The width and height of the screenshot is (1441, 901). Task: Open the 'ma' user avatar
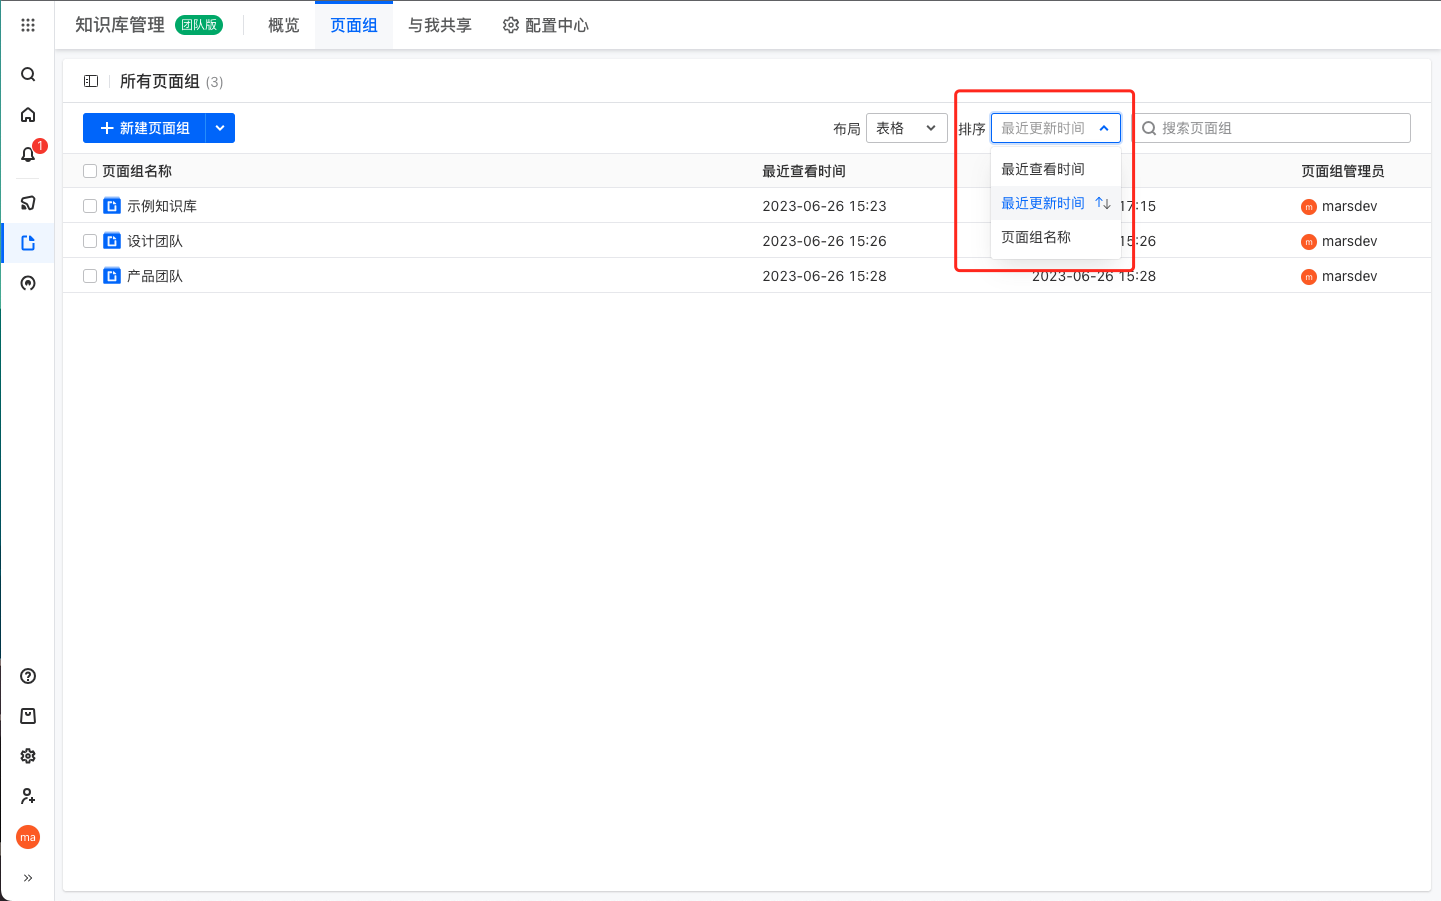pyautogui.click(x=28, y=837)
